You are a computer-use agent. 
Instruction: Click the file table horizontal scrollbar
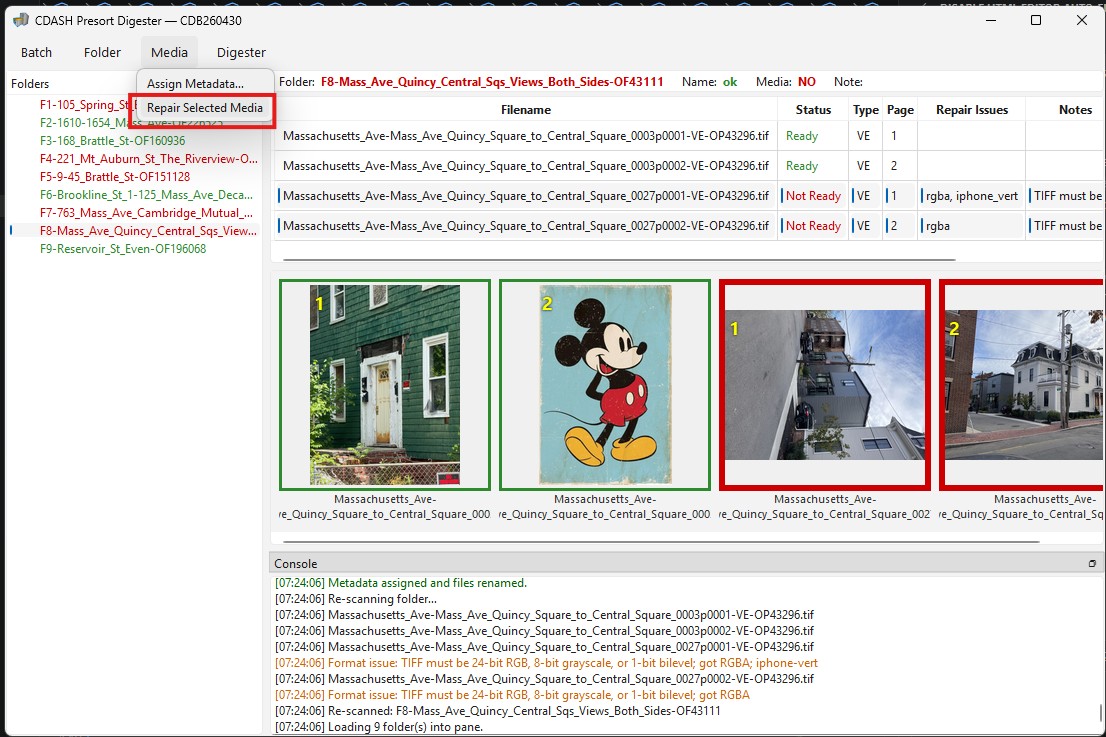click(619, 260)
